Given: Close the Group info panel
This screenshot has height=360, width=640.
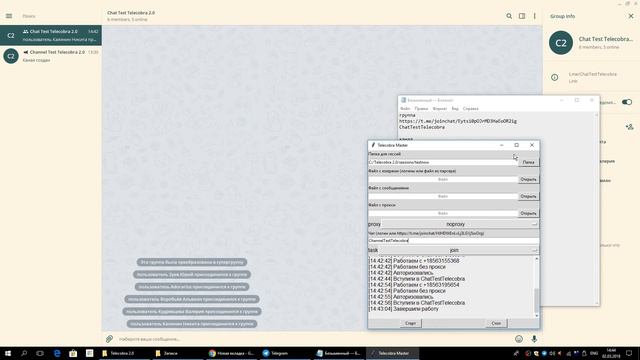Looking at the screenshot, I should coord(631,16).
